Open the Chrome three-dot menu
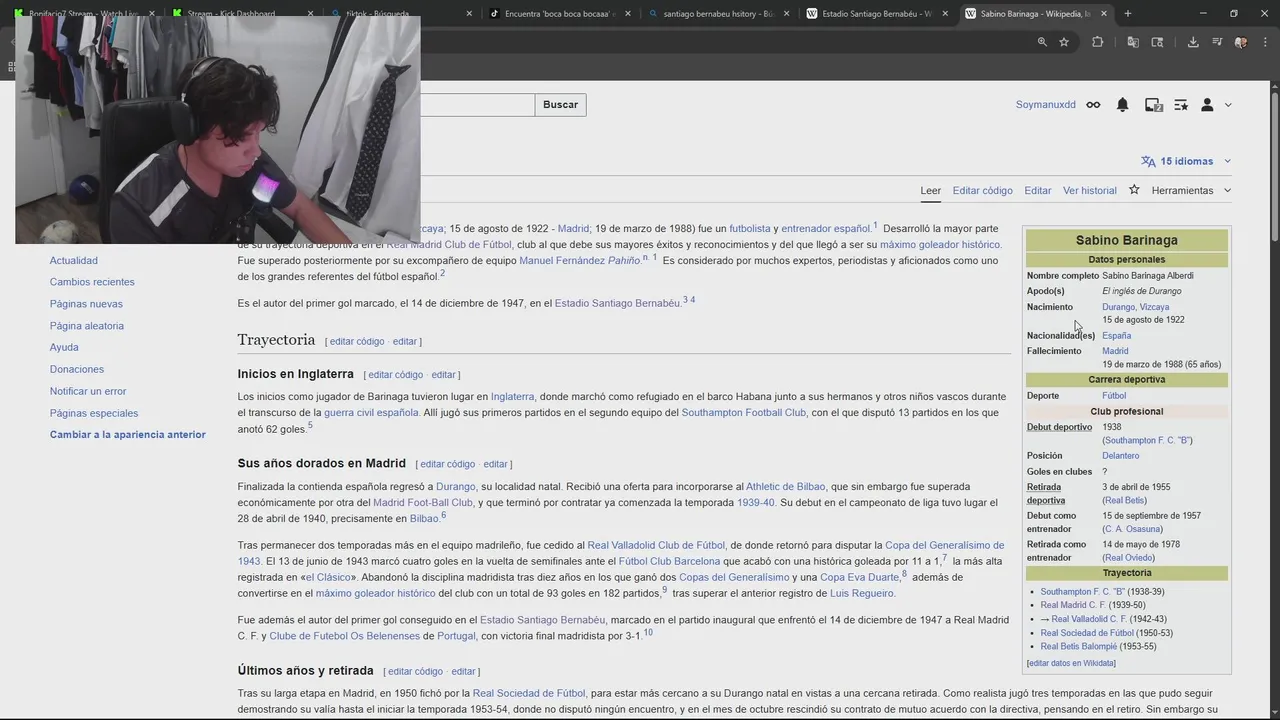Image resolution: width=1280 pixels, height=720 pixels. [1264, 42]
